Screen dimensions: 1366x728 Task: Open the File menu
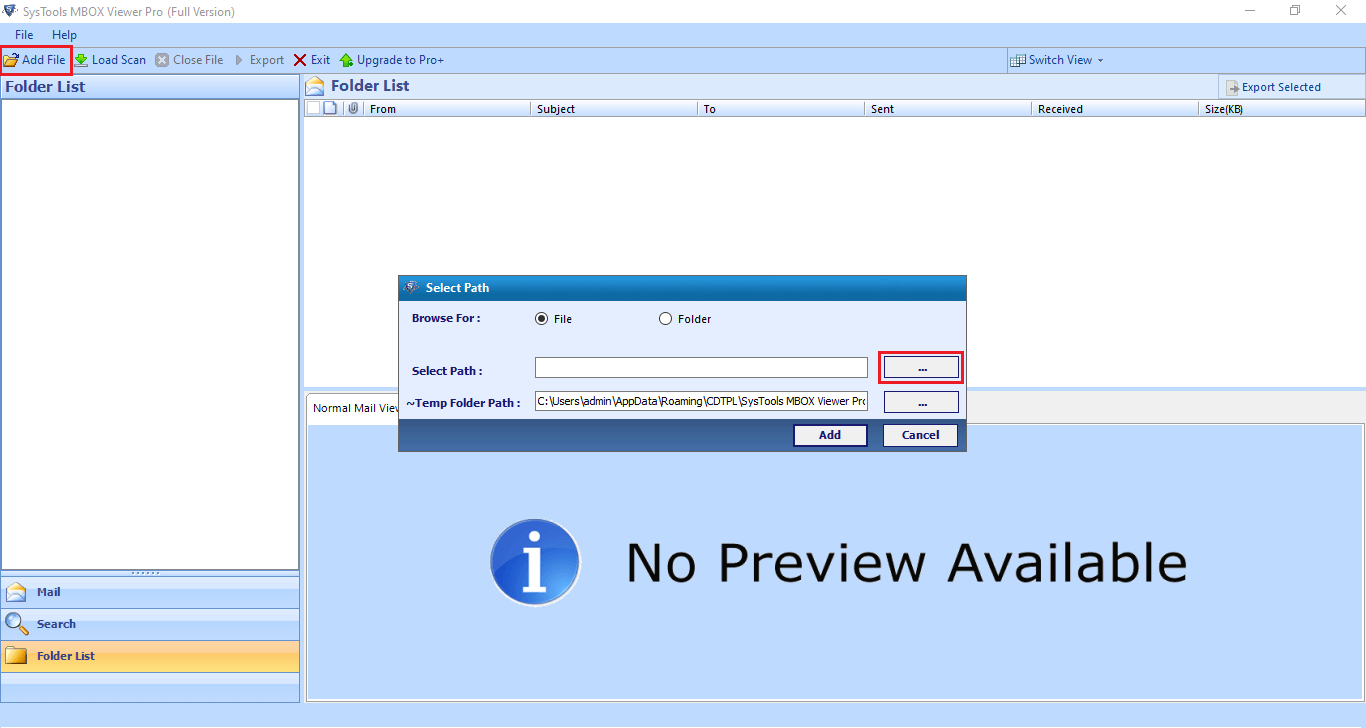(24, 35)
